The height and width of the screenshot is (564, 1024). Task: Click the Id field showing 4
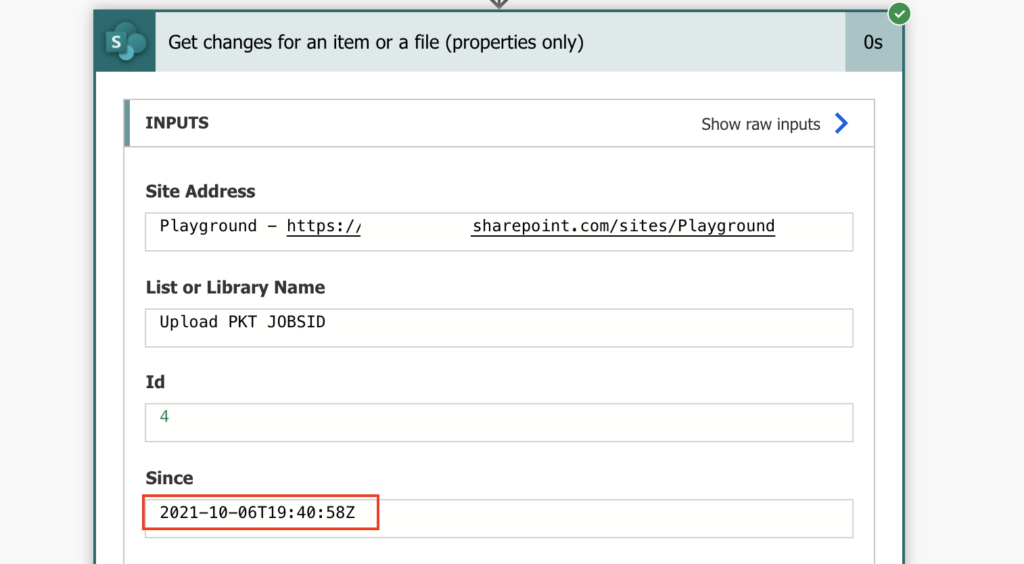coord(499,422)
